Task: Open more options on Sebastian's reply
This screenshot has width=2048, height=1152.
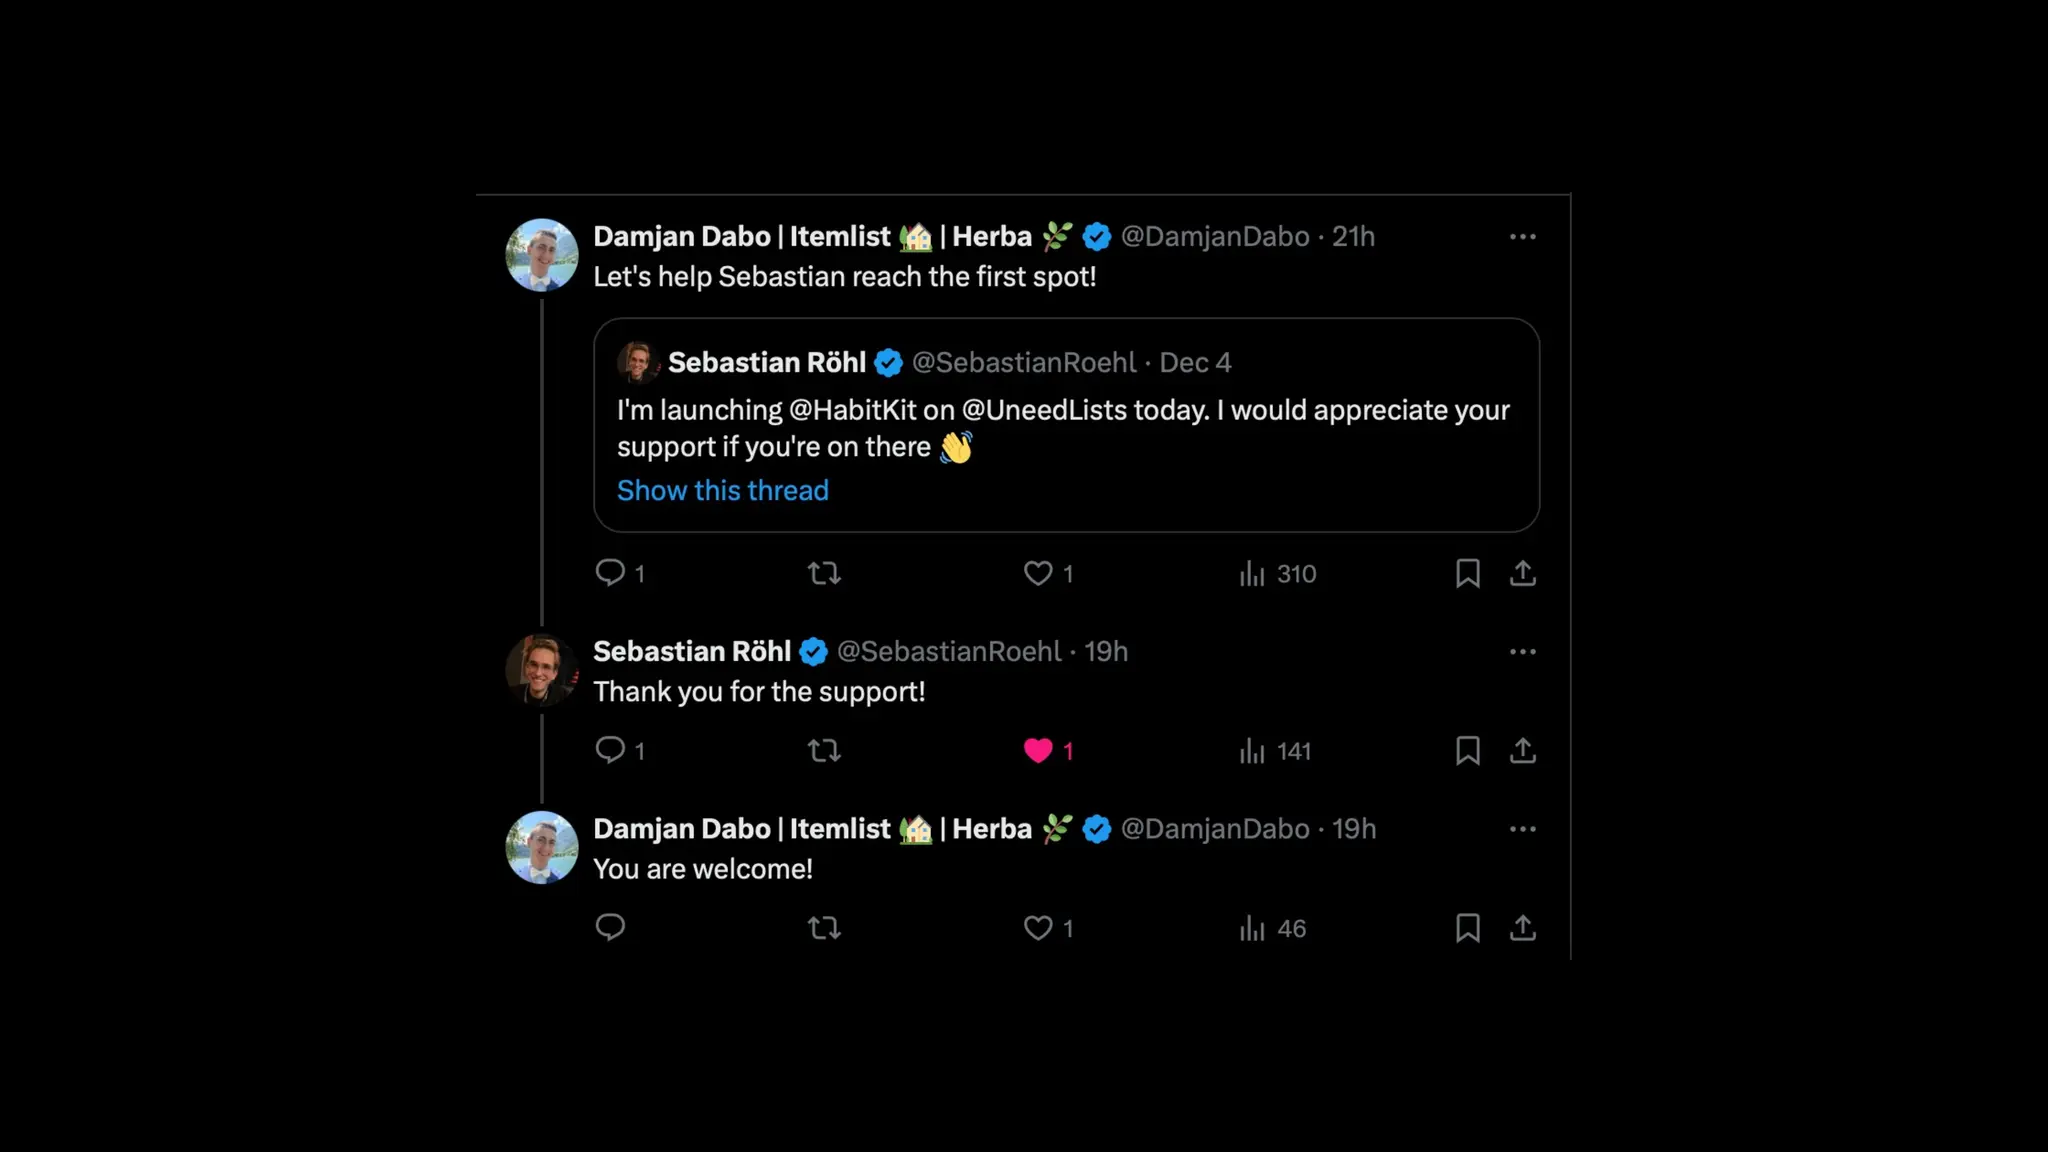Action: (1522, 652)
